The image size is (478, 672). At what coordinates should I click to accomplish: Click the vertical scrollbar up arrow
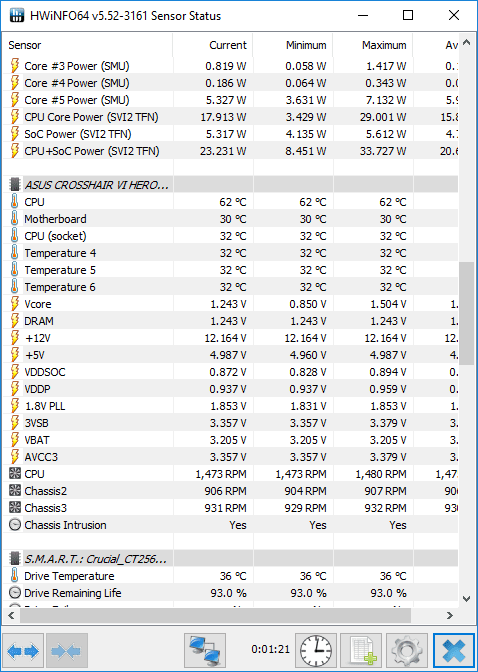pyautogui.click(x=466, y=43)
